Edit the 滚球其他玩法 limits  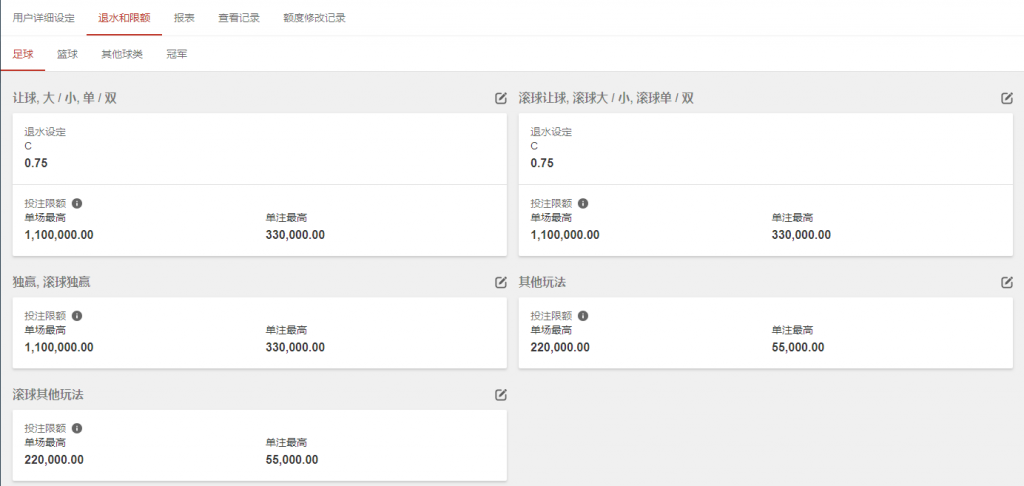(500, 394)
